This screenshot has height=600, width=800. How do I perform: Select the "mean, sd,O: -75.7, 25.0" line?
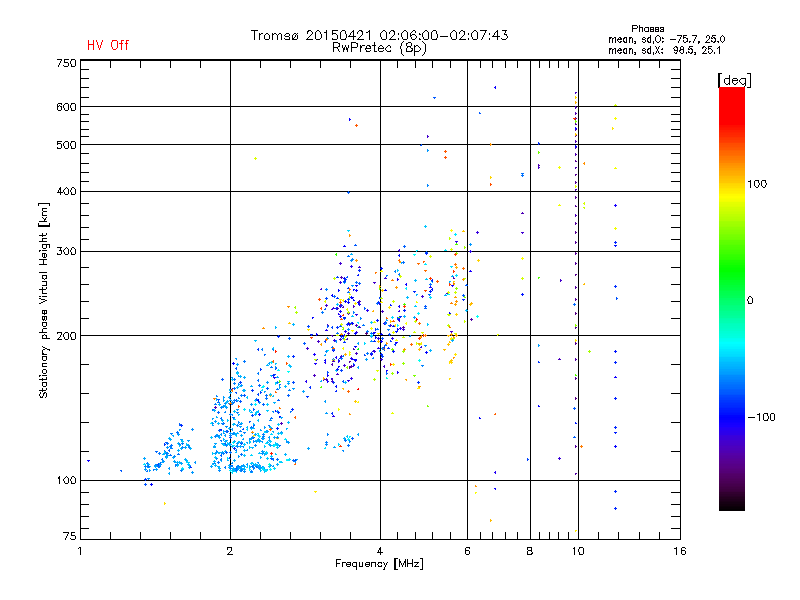[666, 39]
